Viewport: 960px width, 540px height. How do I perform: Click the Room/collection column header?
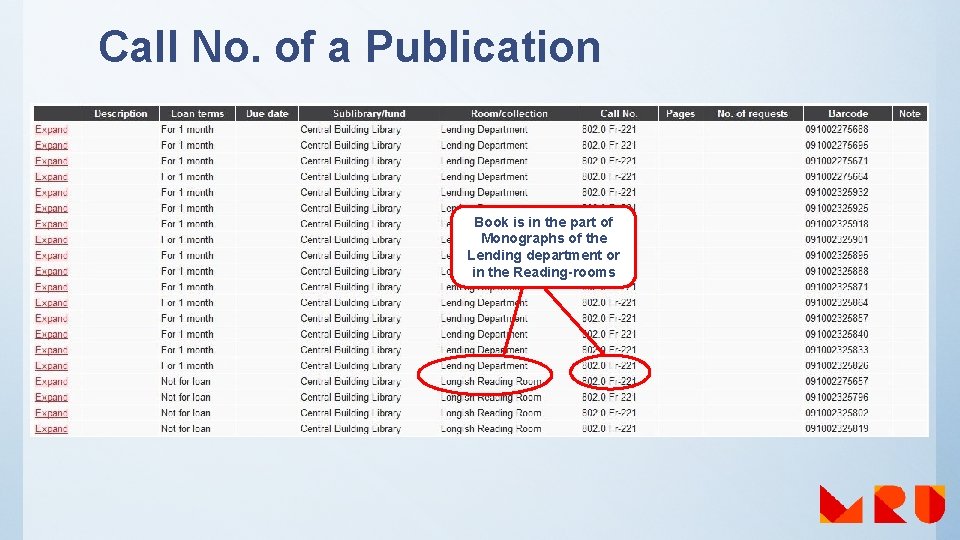(509, 114)
